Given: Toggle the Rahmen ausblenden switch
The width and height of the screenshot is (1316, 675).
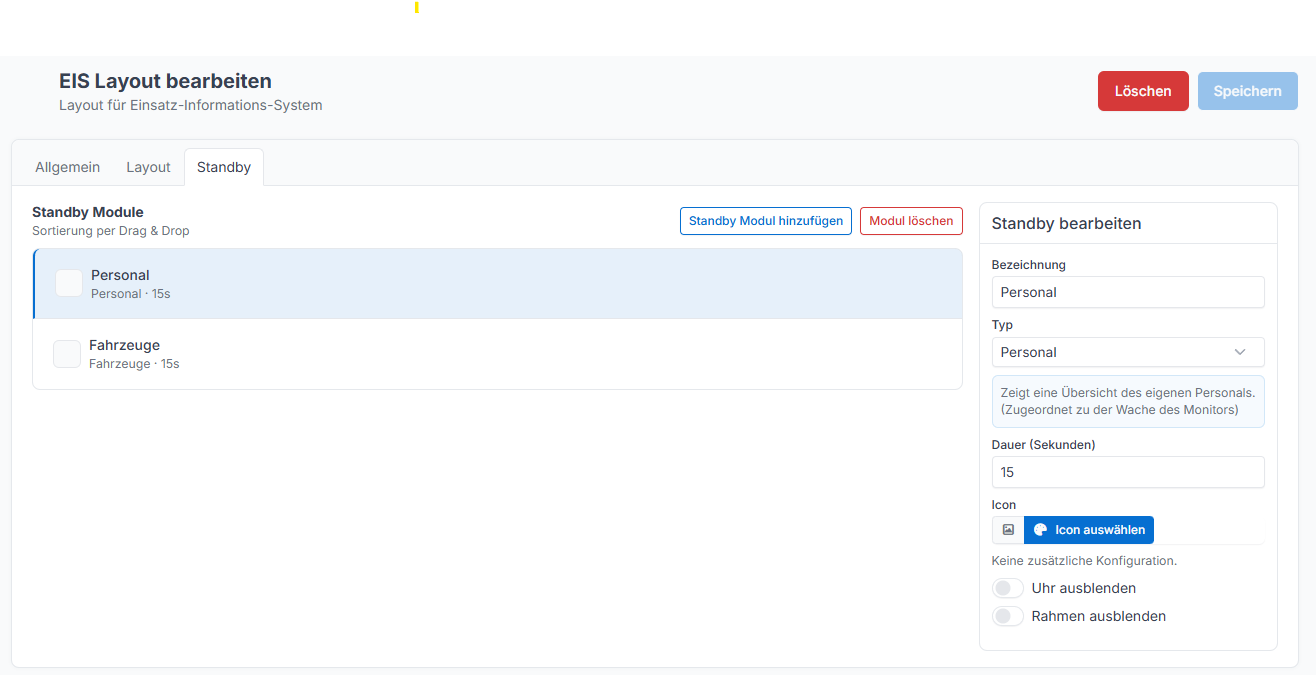Looking at the screenshot, I should click(1008, 616).
